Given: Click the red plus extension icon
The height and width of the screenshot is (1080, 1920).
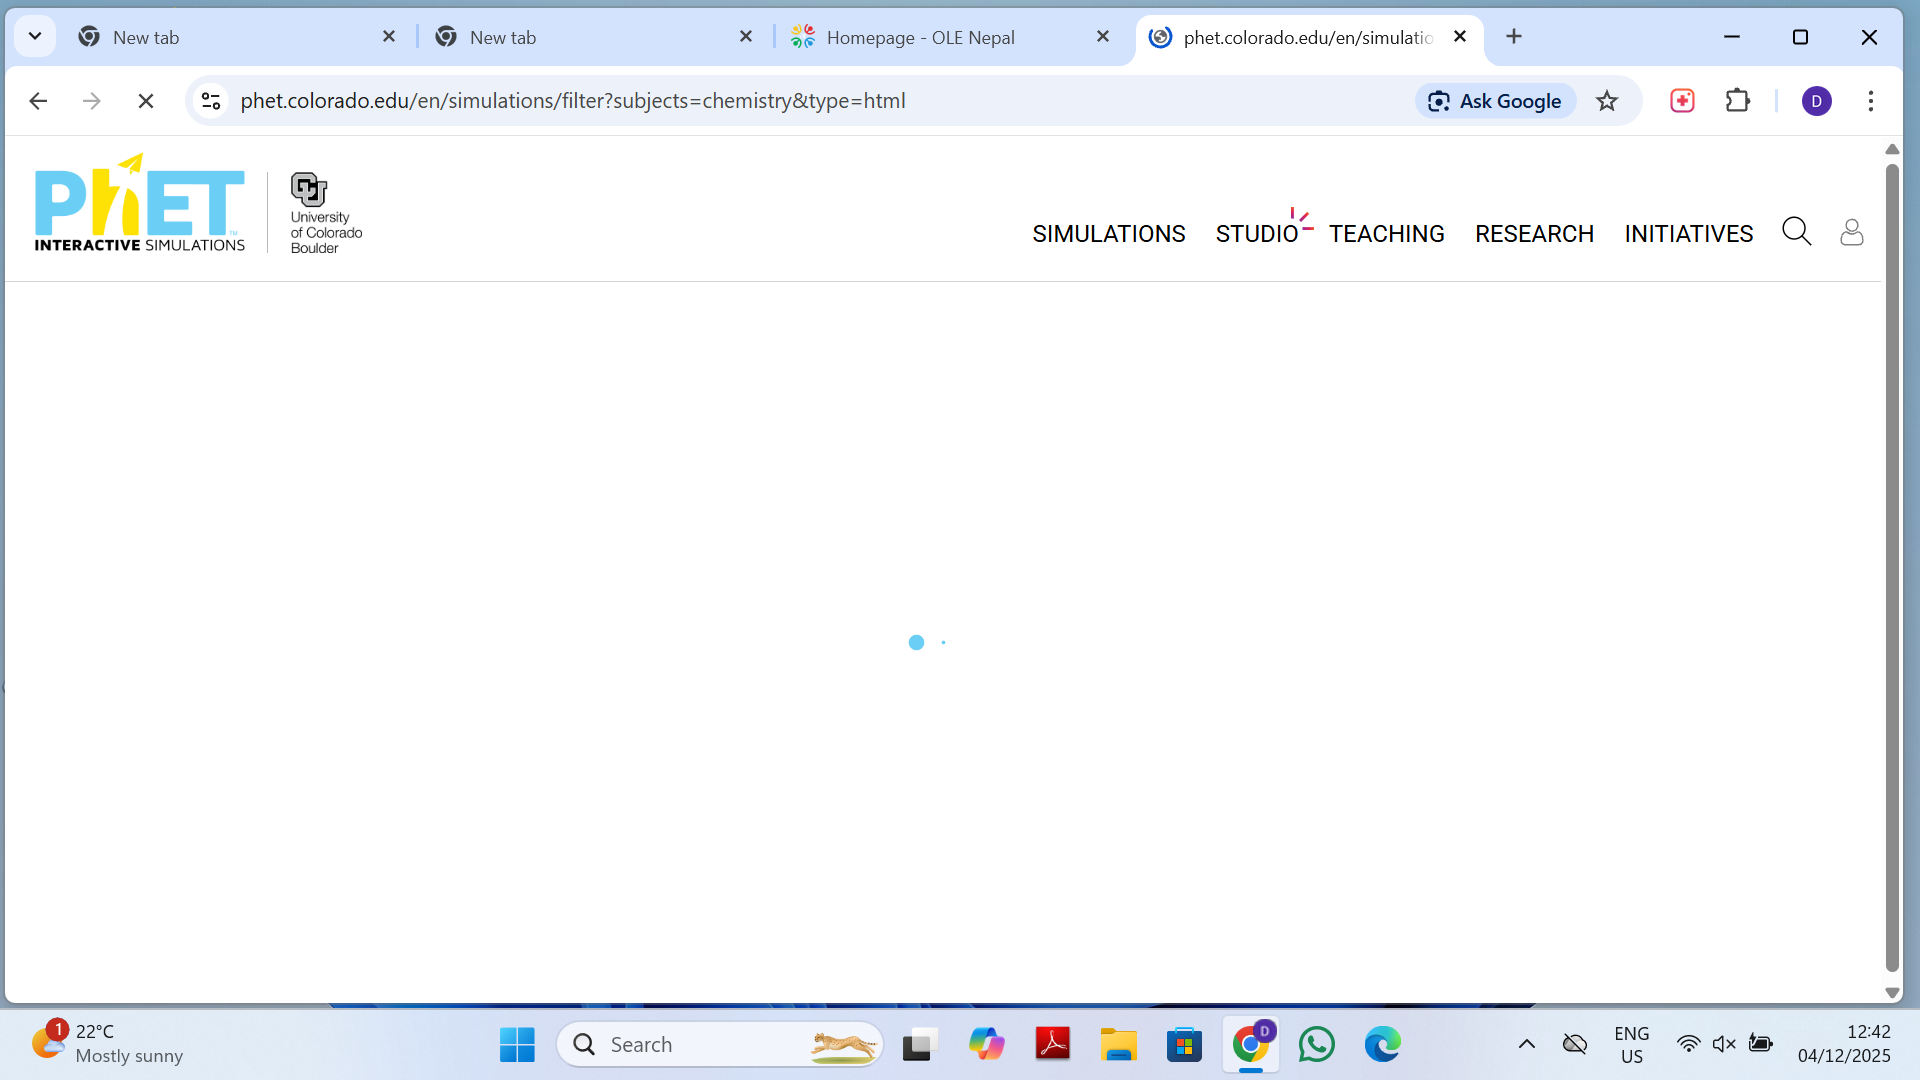Looking at the screenshot, I should click(x=1682, y=101).
